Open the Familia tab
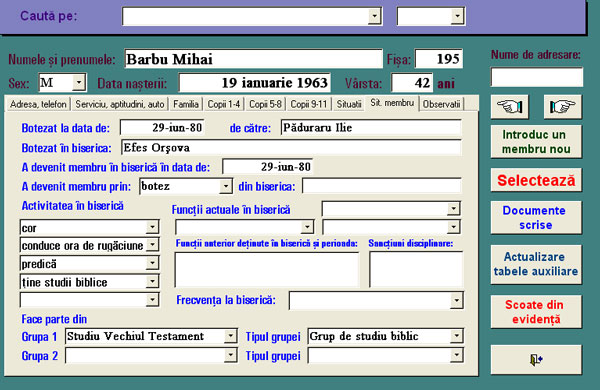The width and height of the screenshot is (600, 390). 186,104
